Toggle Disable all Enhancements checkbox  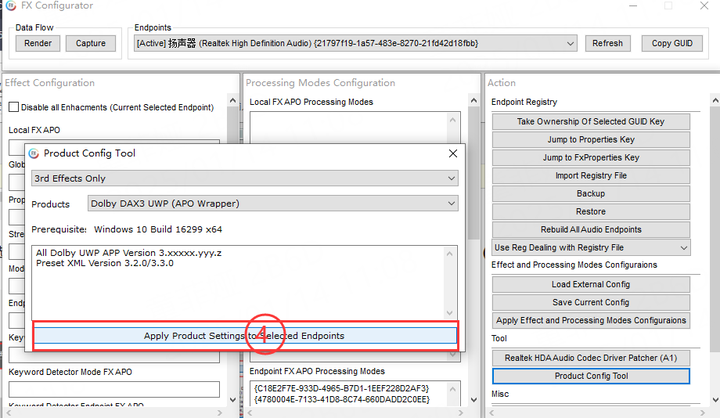[x=14, y=107]
